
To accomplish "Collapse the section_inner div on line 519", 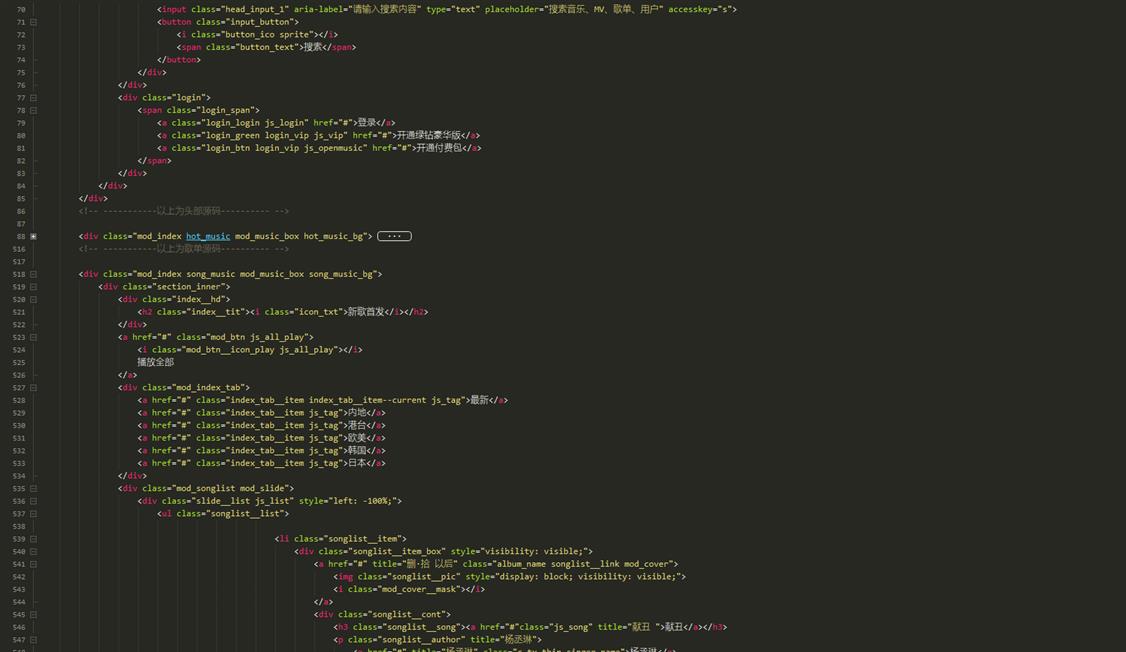I will (34, 287).
